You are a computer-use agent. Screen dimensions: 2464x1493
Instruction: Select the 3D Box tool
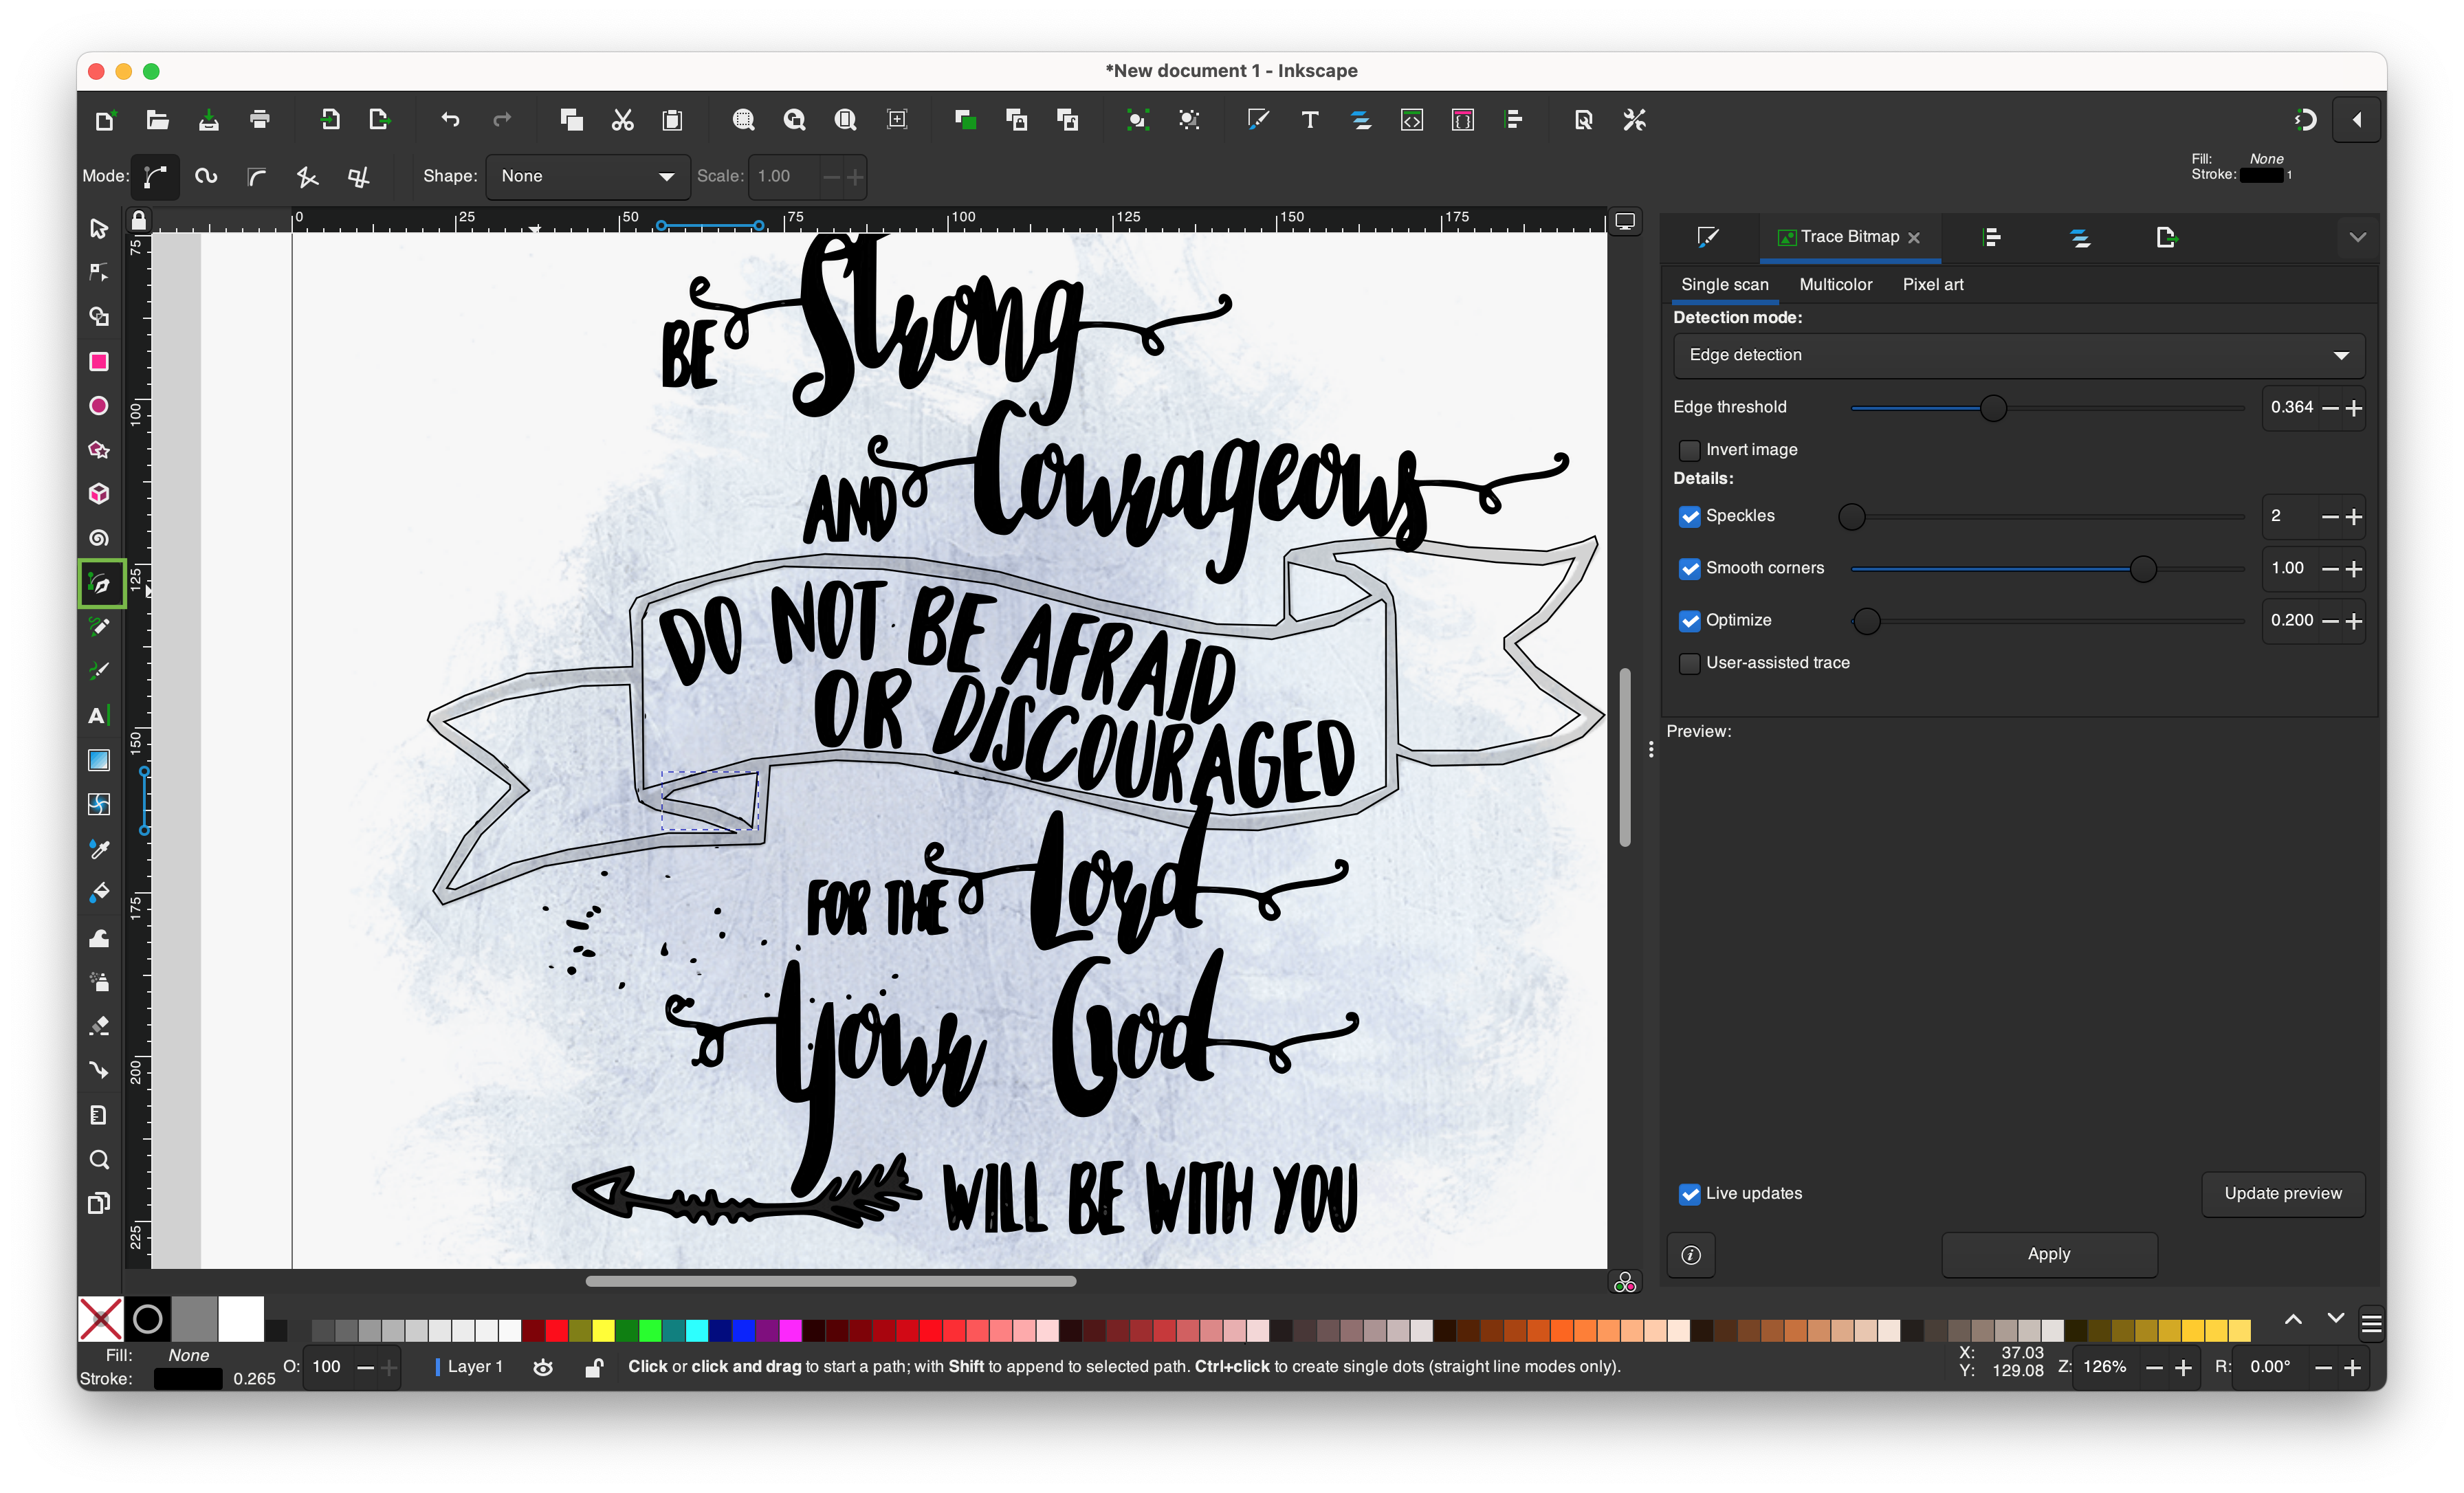point(98,493)
